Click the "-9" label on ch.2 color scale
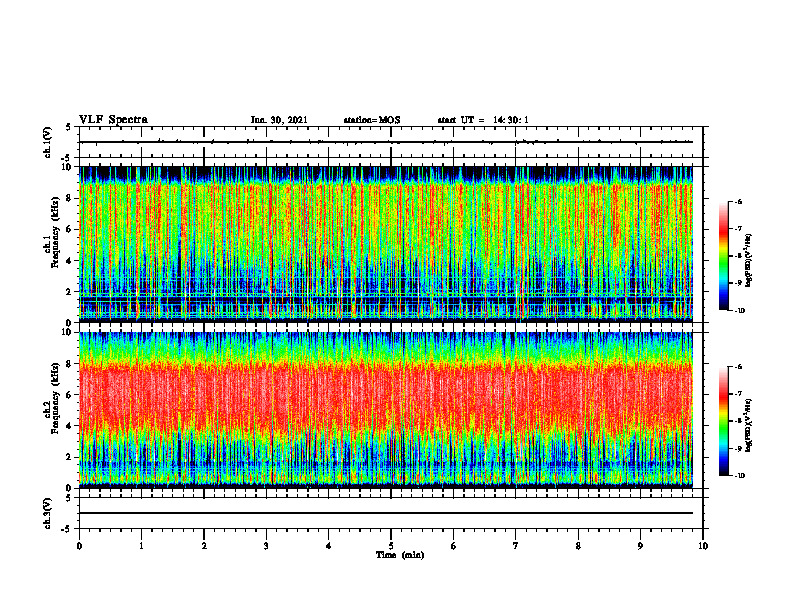 (739, 448)
